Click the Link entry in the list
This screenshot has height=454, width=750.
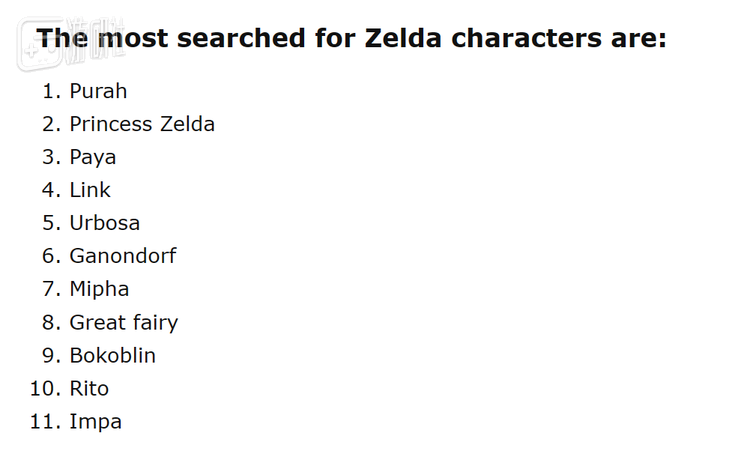(90, 190)
